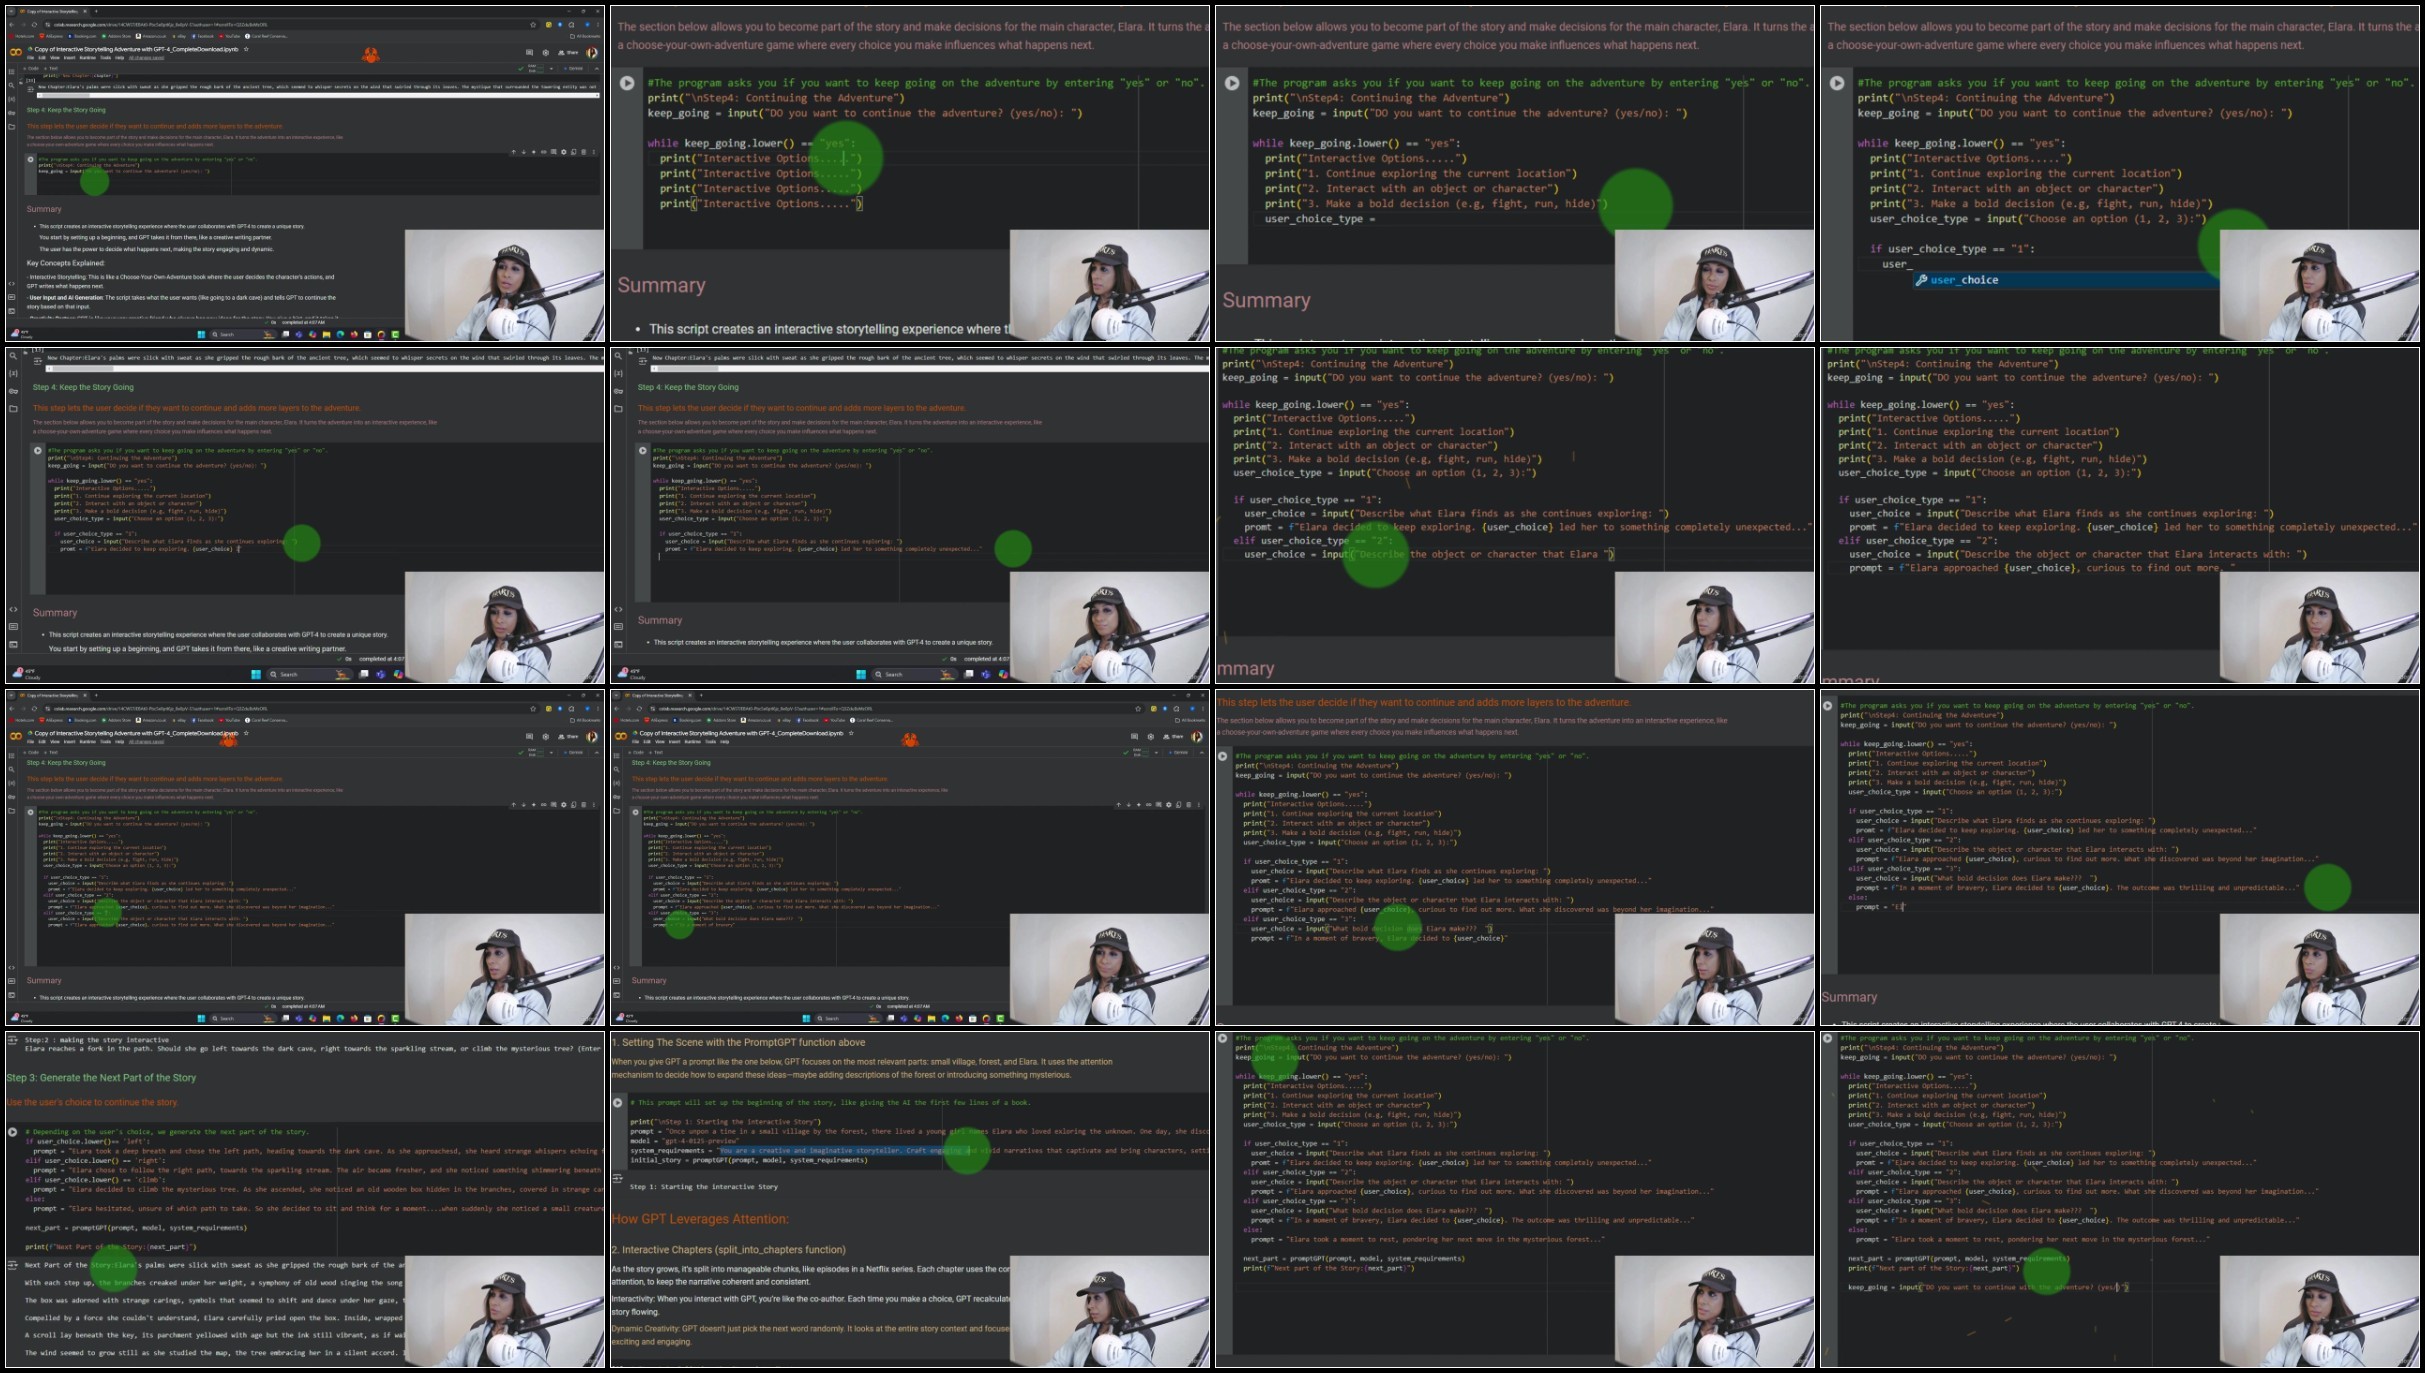The width and height of the screenshot is (2425, 1373).
Task: Run cell in 'Setting The Scene' frame
Action: pos(618,1102)
